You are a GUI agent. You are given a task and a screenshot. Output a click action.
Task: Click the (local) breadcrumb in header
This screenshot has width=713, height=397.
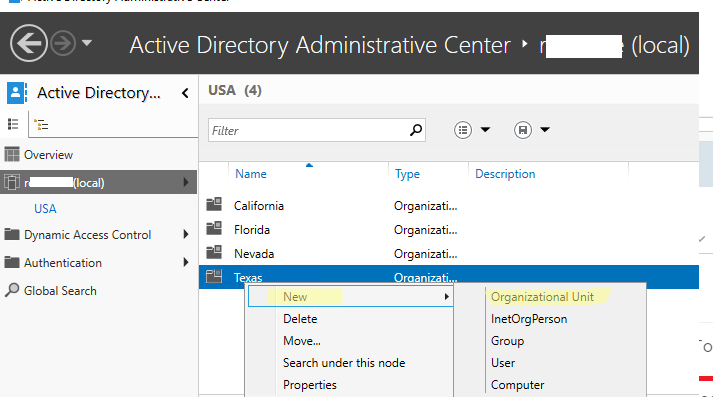(x=615, y=45)
